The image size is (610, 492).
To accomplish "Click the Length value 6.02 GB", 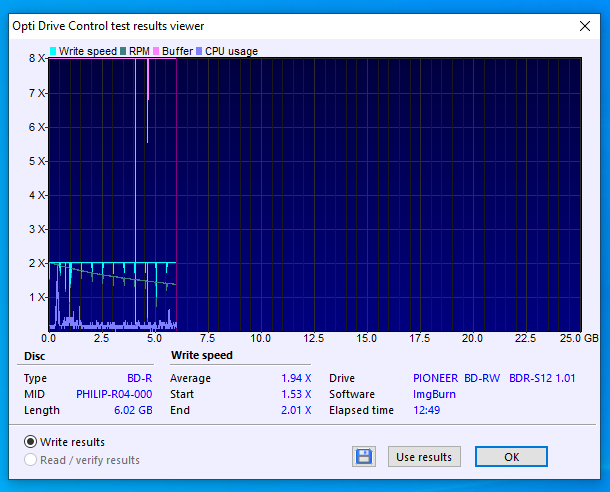I will [x=133, y=410].
